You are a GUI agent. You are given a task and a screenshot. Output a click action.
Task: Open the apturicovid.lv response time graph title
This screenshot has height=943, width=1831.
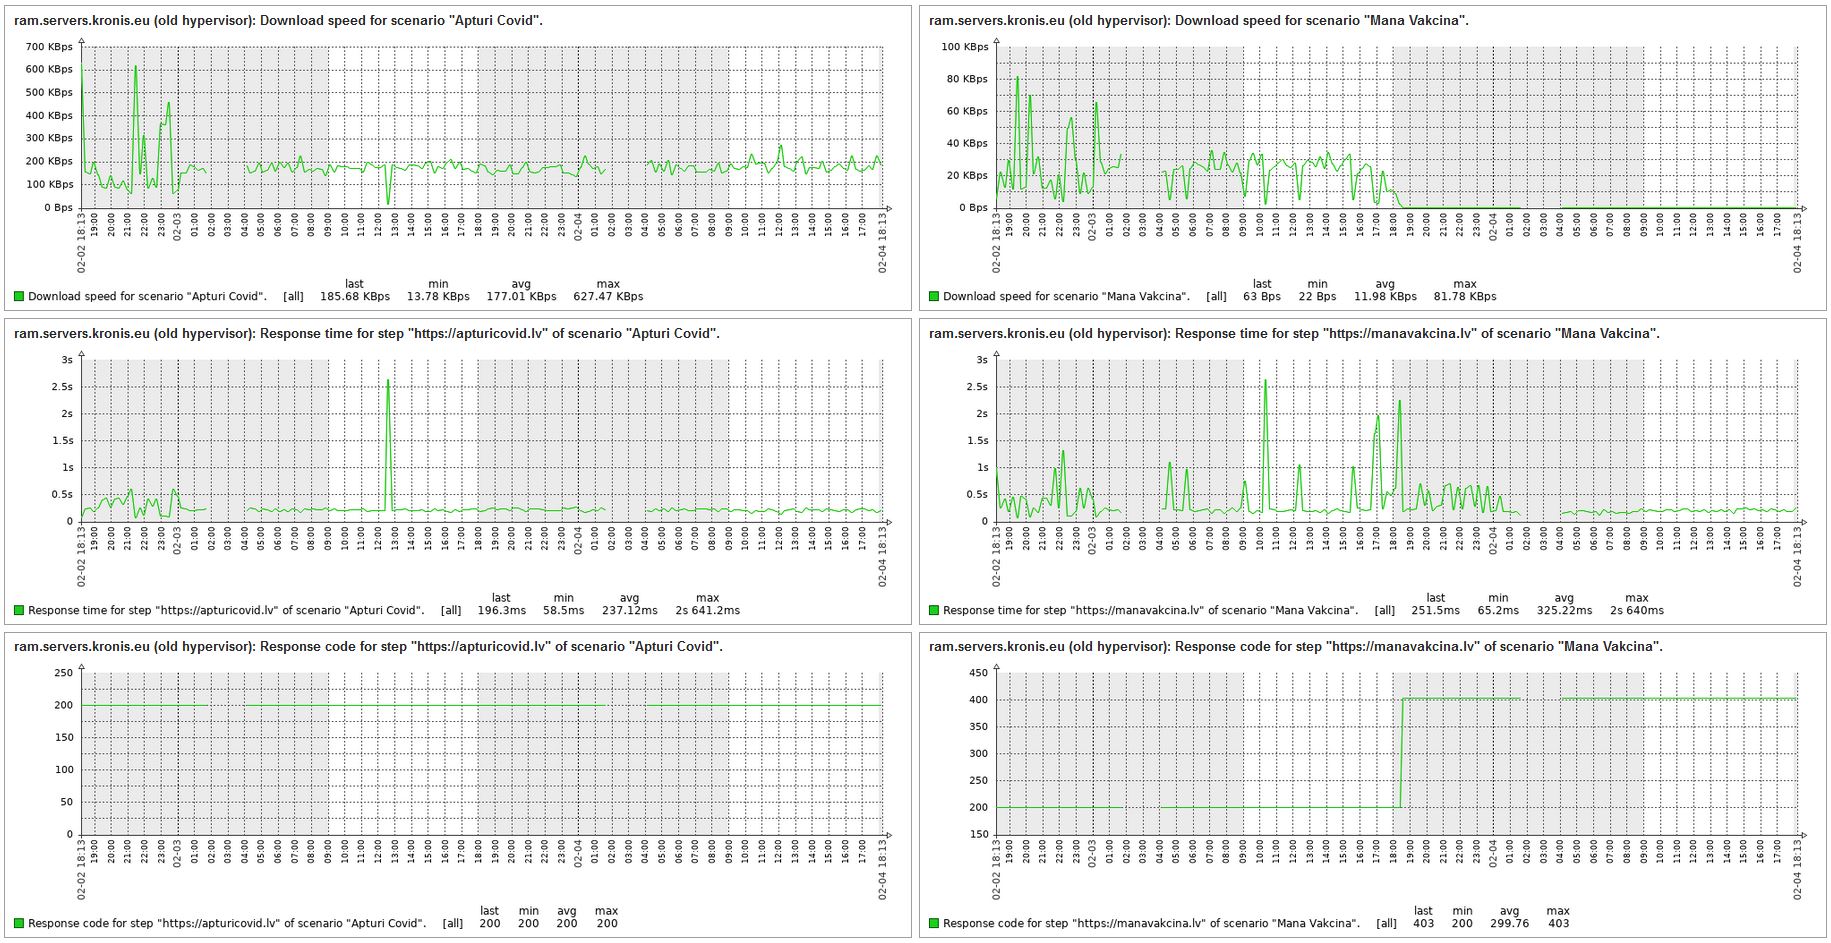[x=367, y=333]
